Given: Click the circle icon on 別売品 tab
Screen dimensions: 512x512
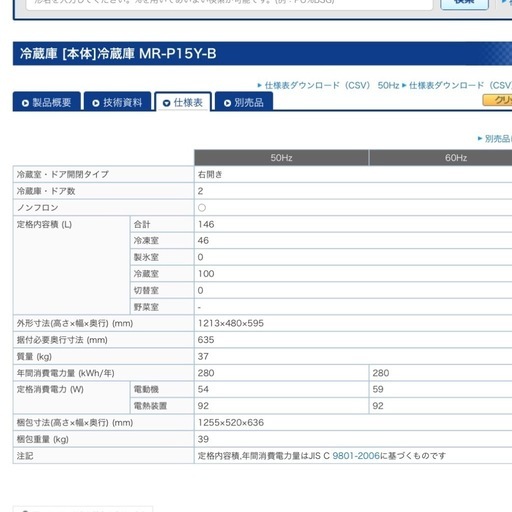Looking at the screenshot, I should click(x=227, y=103).
